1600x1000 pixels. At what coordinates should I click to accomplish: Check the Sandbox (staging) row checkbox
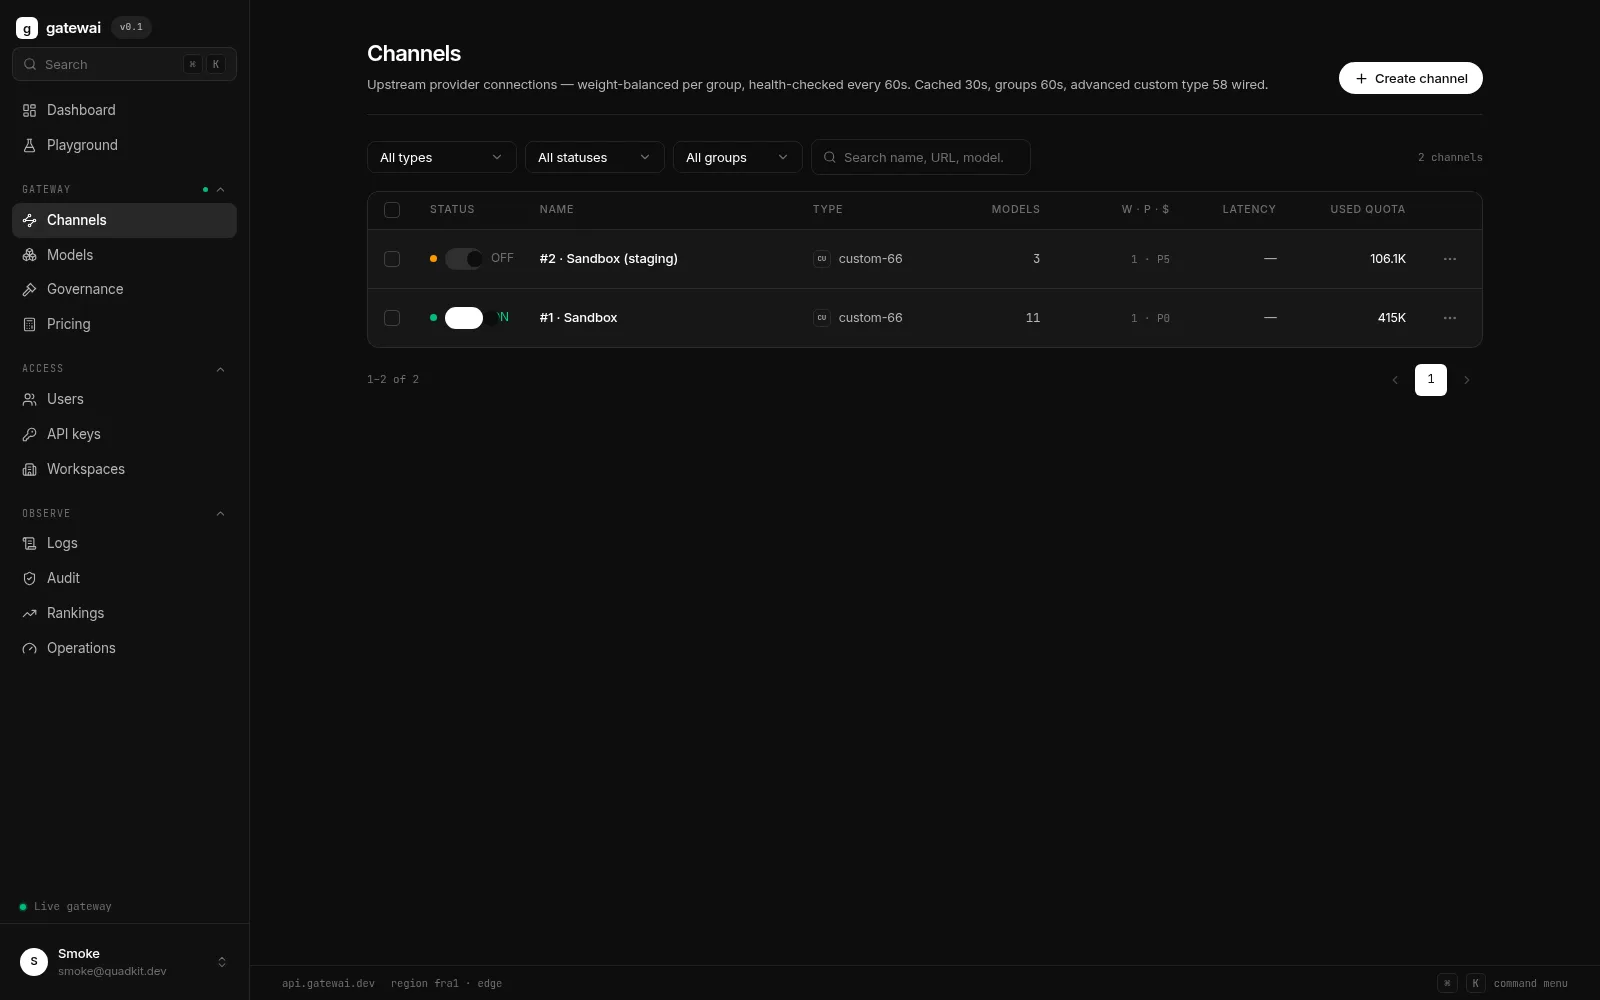point(392,259)
